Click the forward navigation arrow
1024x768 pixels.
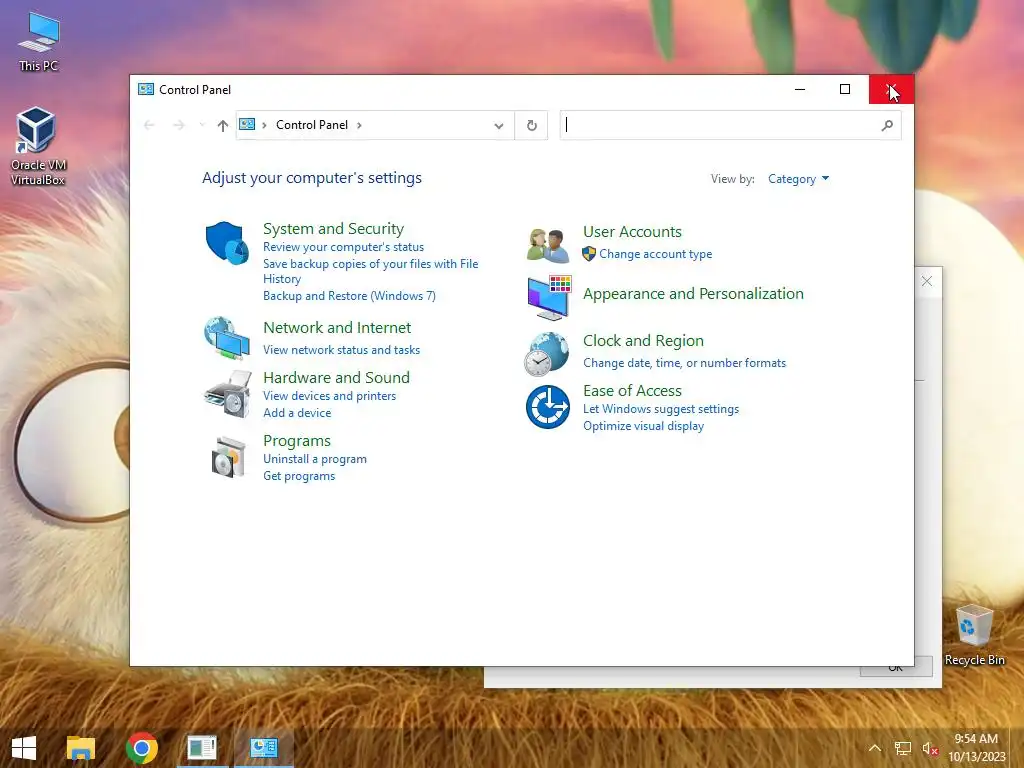click(x=178, y=125)
